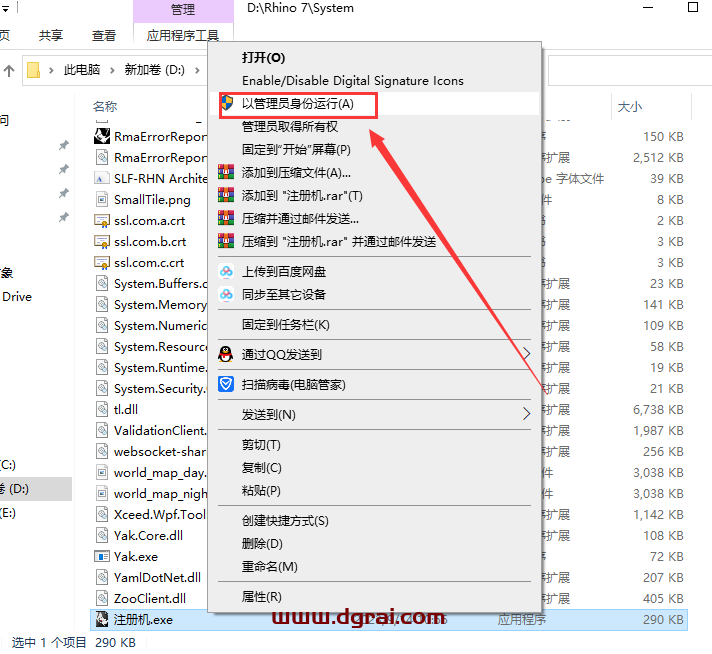712x654 pixels.
Task: Sort by the 名称 column header
Action: [105, 107]
